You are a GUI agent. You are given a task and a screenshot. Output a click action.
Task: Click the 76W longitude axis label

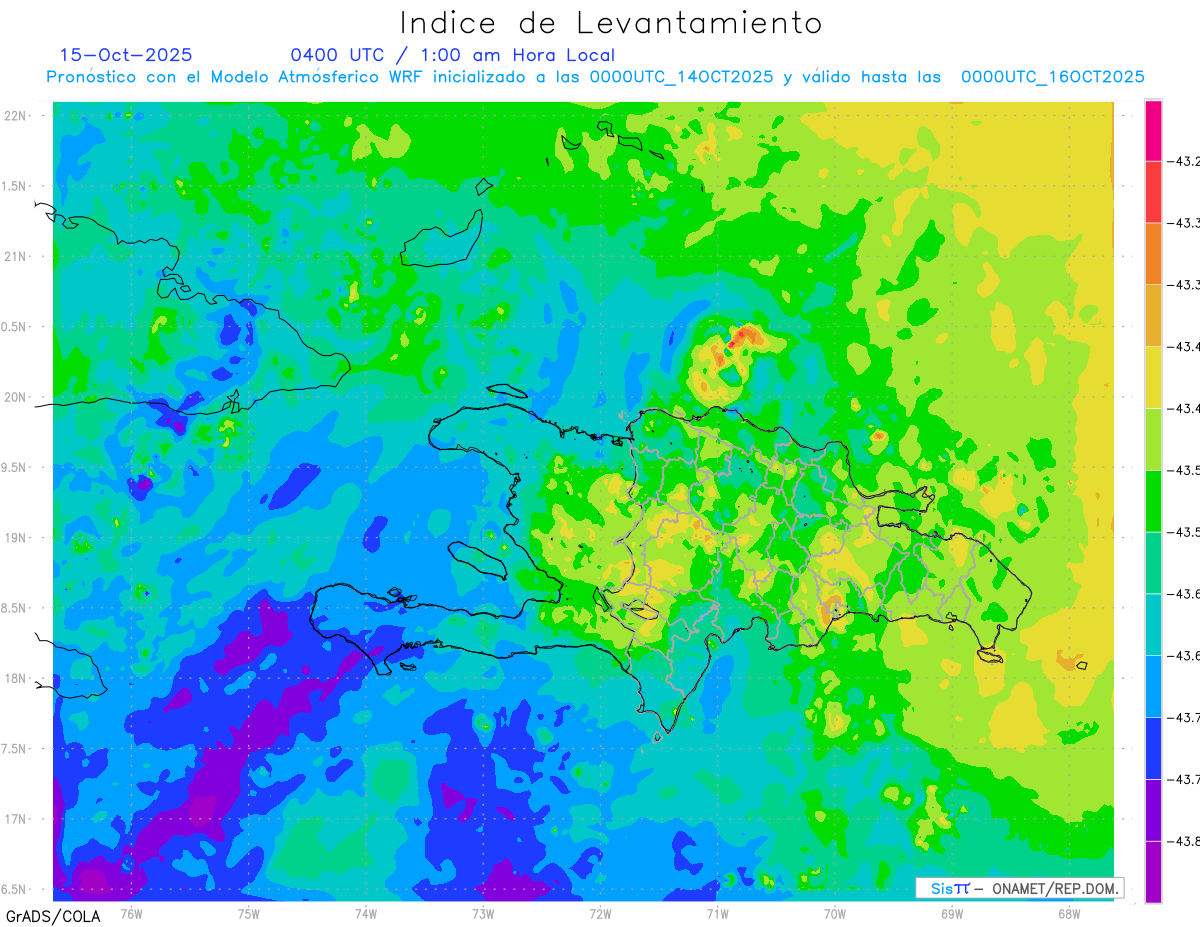(x=131, y=913)
